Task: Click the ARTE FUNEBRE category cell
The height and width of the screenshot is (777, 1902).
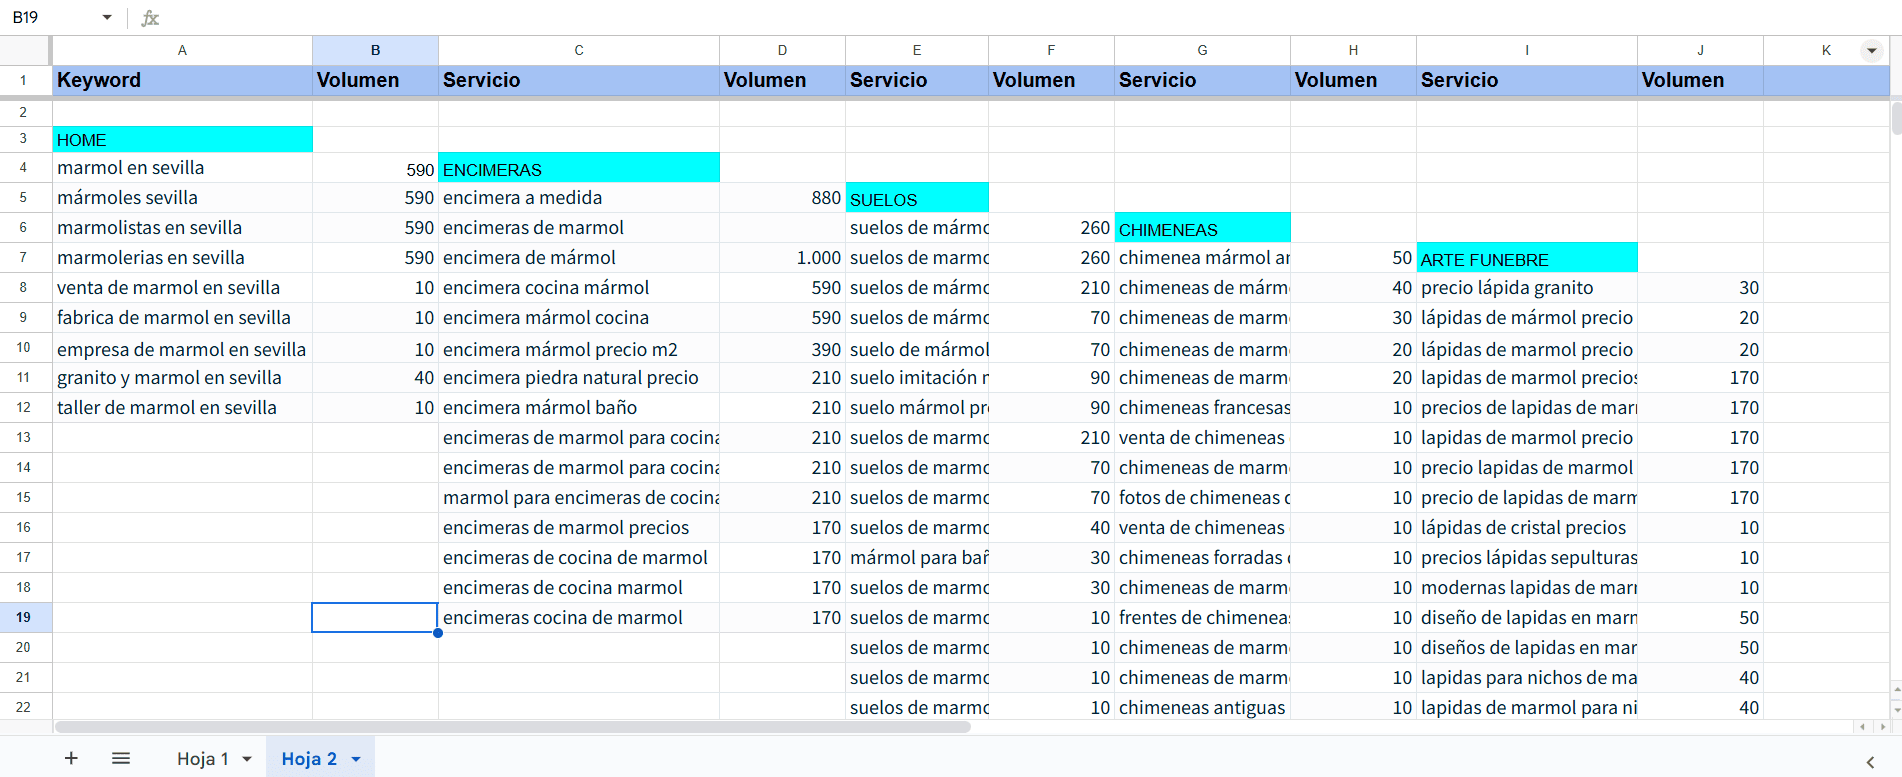Action: pos(1526,259)
